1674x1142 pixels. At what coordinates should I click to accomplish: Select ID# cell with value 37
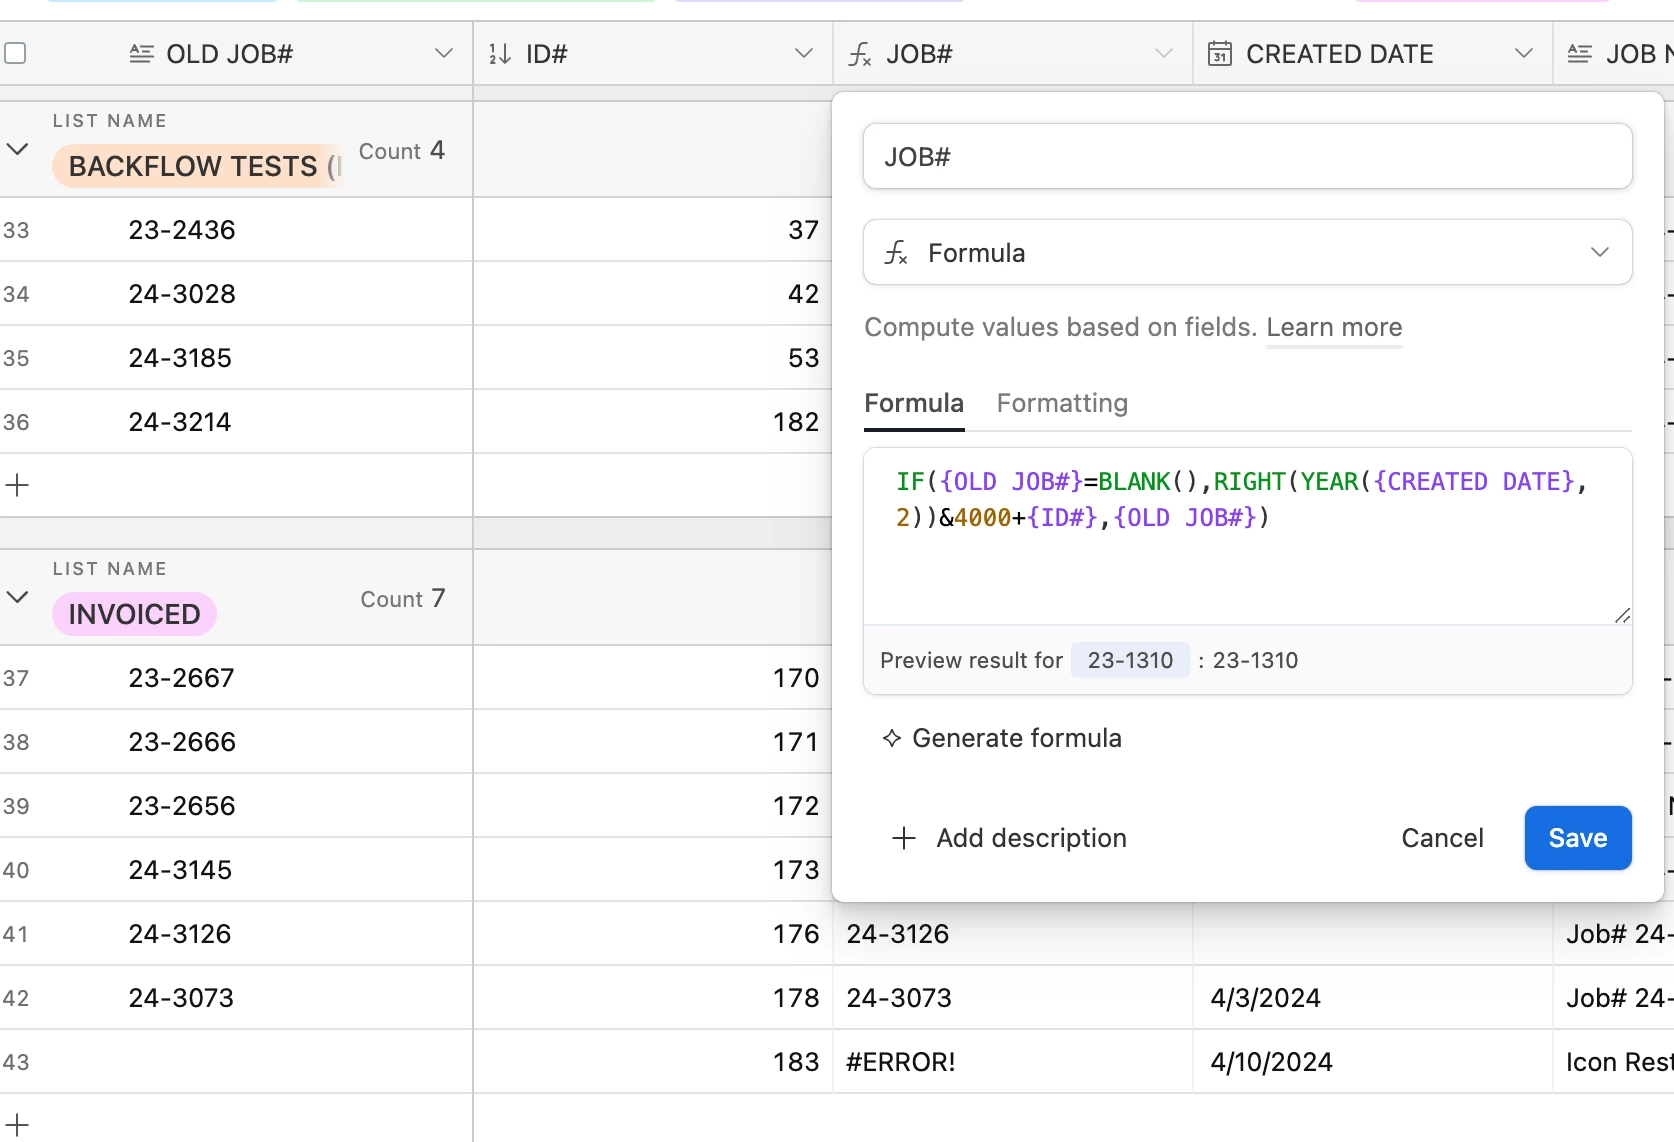pos(653,230)
